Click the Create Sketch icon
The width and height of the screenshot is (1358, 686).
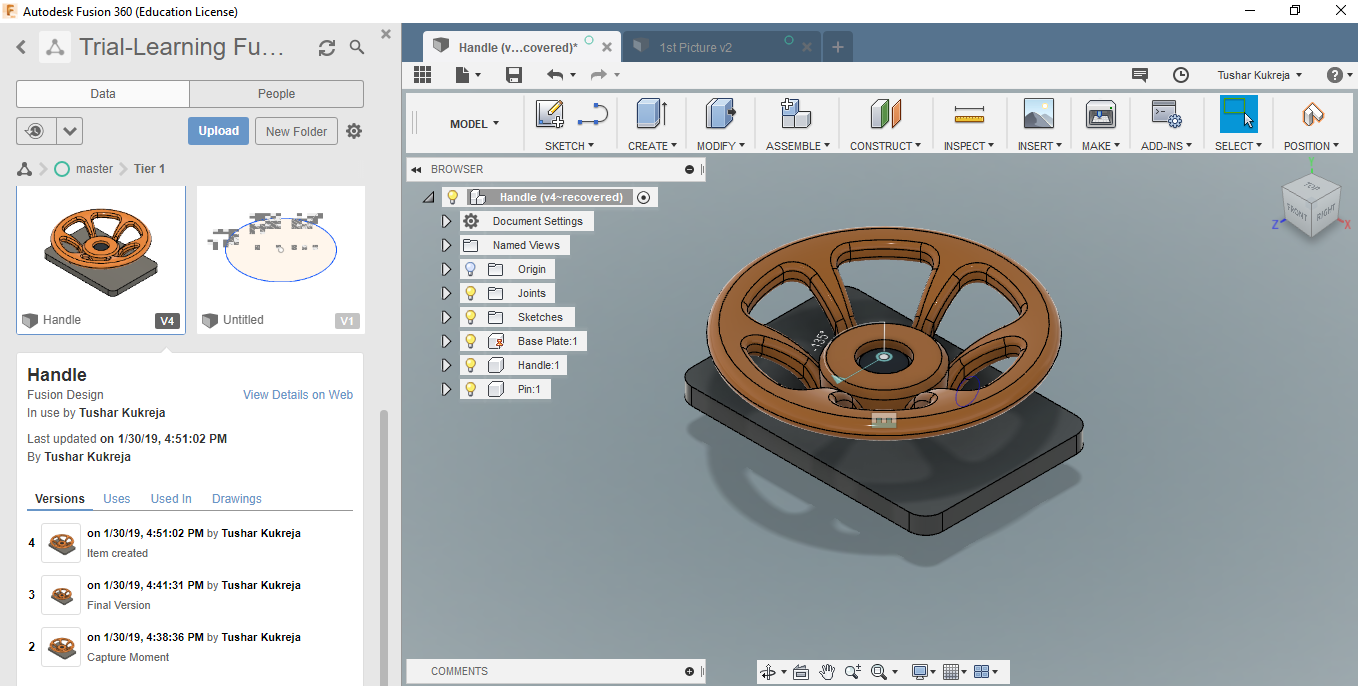549,114
